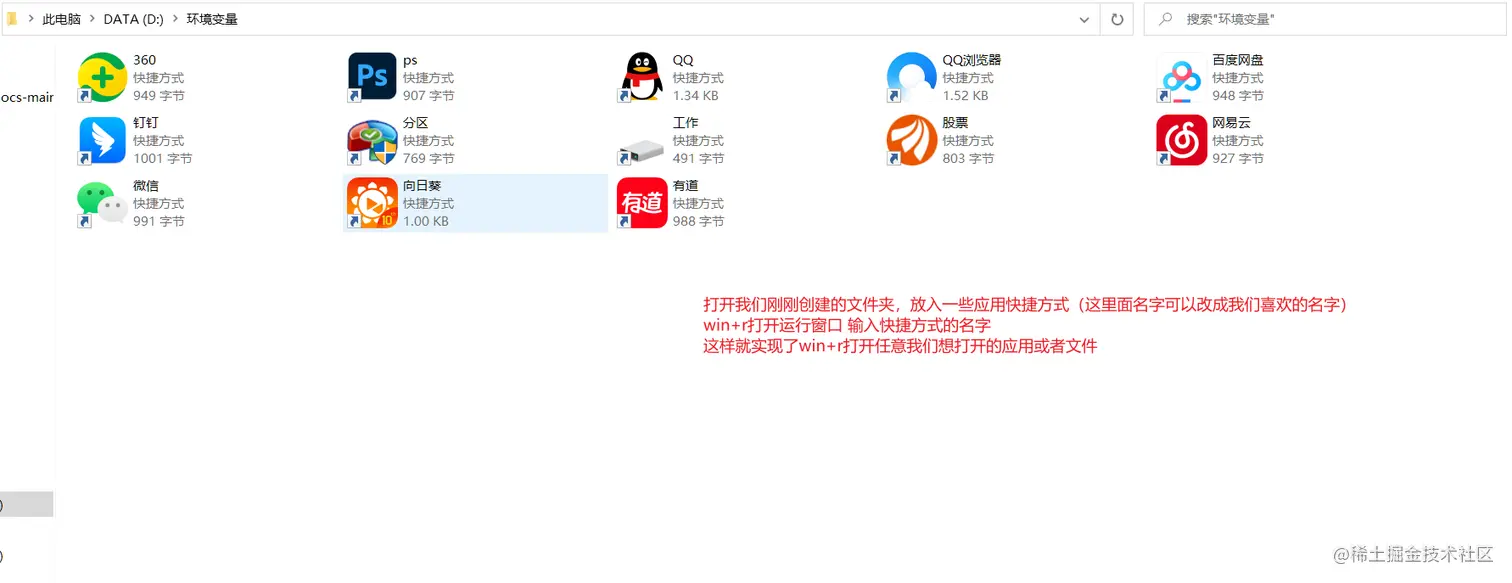Select the 微信 shortcut icon
Image resolution: width=1512 pixels, height=583 pixels.
tap(102, 204)
